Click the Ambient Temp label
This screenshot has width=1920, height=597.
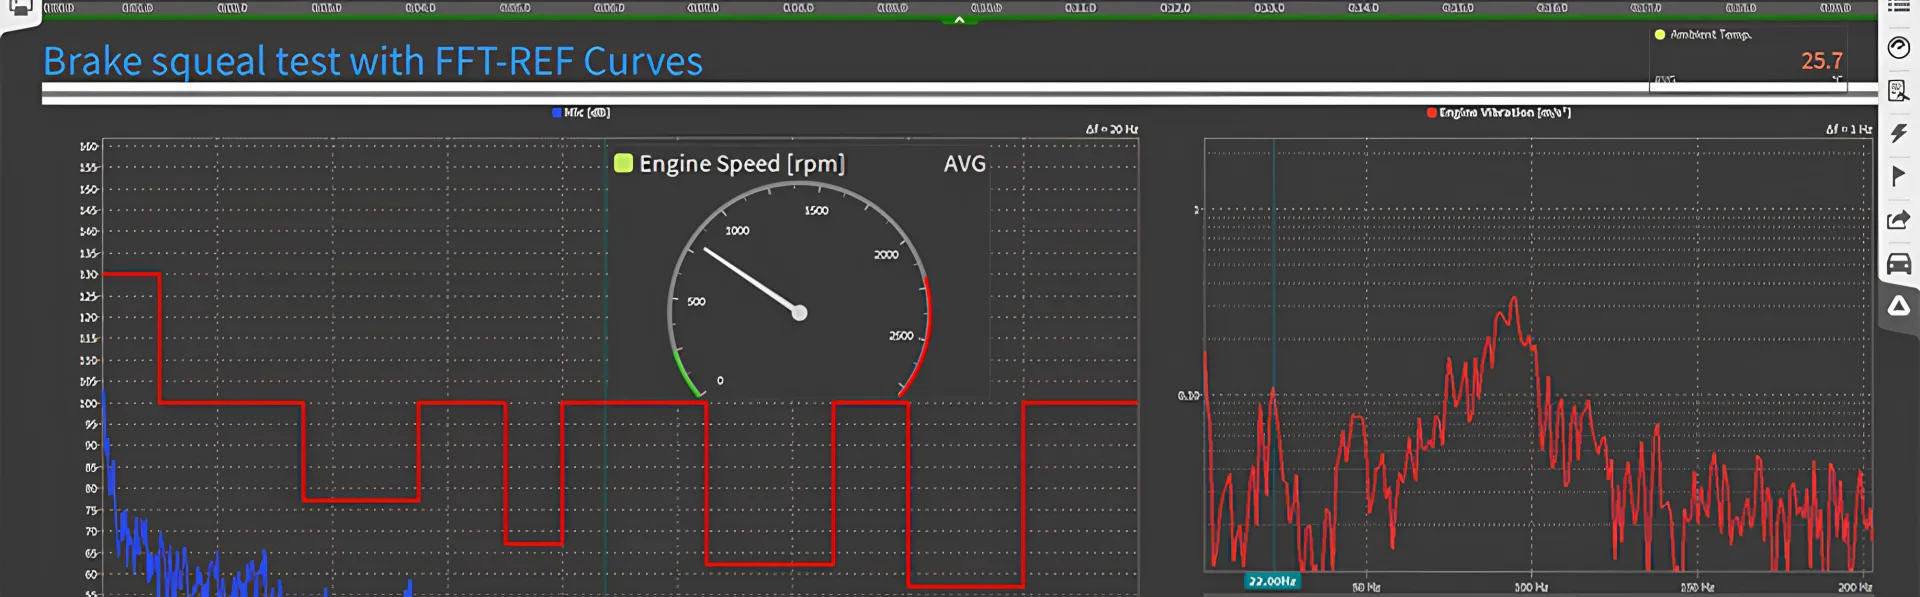1710,34
